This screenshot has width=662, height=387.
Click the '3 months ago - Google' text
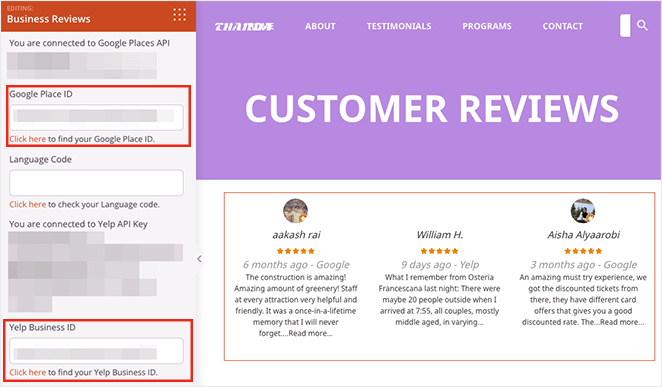(583, 265)
